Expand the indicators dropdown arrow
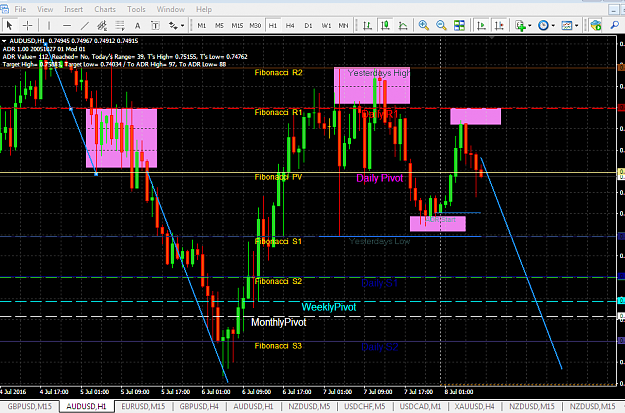This screenshot has width=625, height=413. 530,26
